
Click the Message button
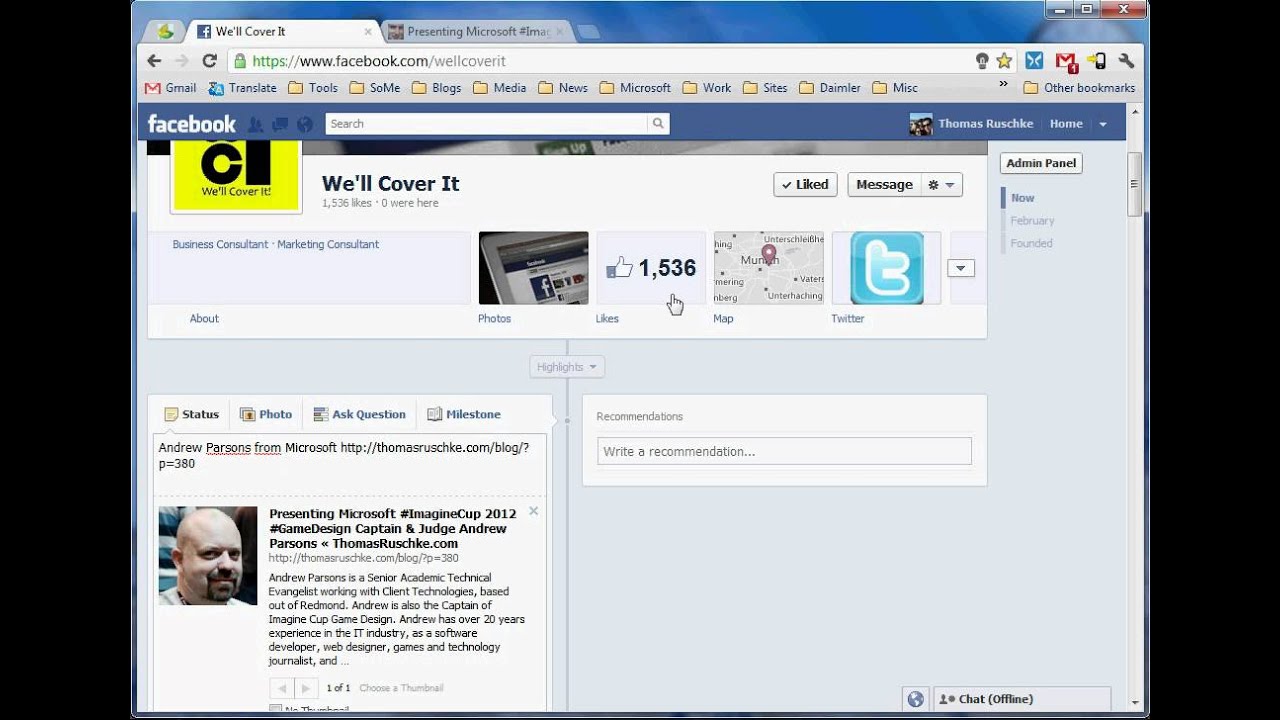[x=884, y=185]
